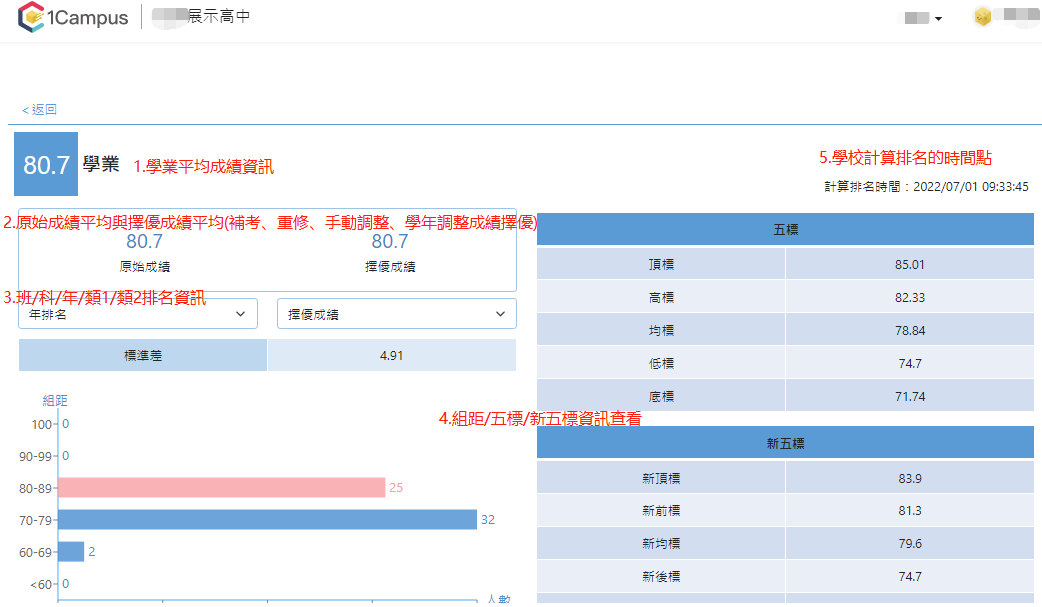This screenshot has width=1042, height=607.
Task: Select the 頂標 row label
Action: 661,264
